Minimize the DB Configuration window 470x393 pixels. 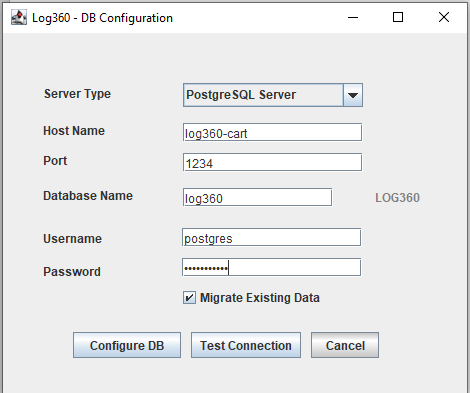(x=353, y=17)
